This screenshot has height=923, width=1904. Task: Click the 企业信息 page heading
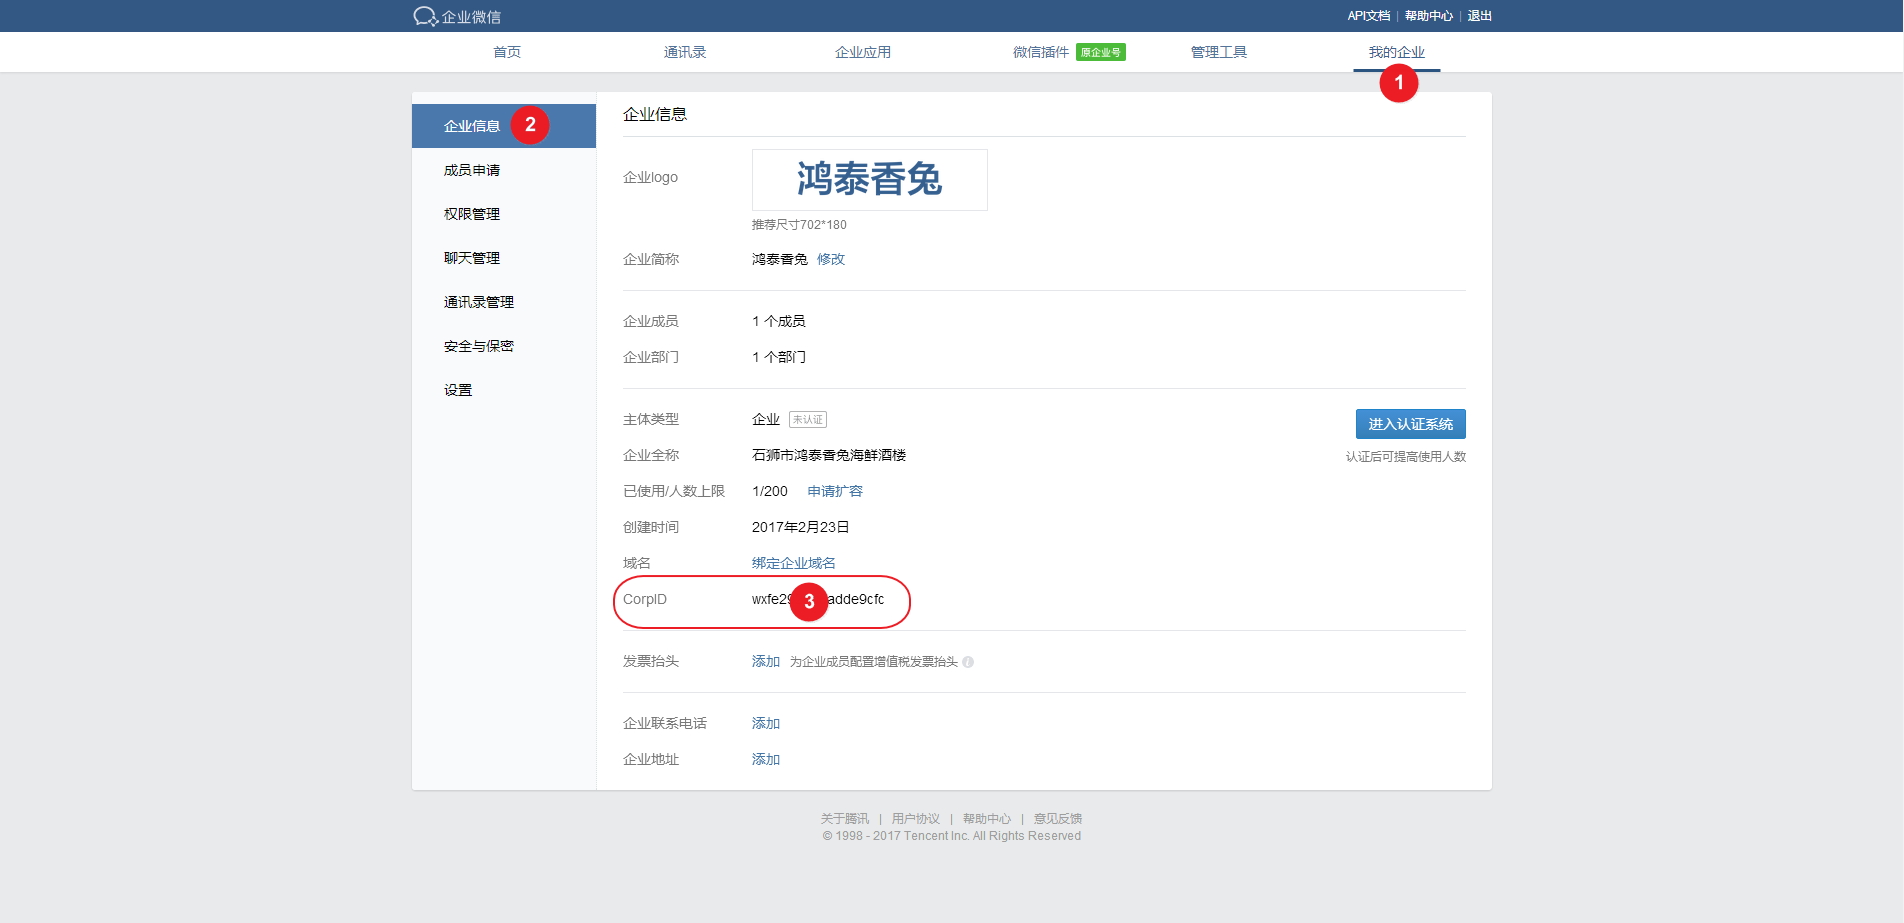click(655, 114)
